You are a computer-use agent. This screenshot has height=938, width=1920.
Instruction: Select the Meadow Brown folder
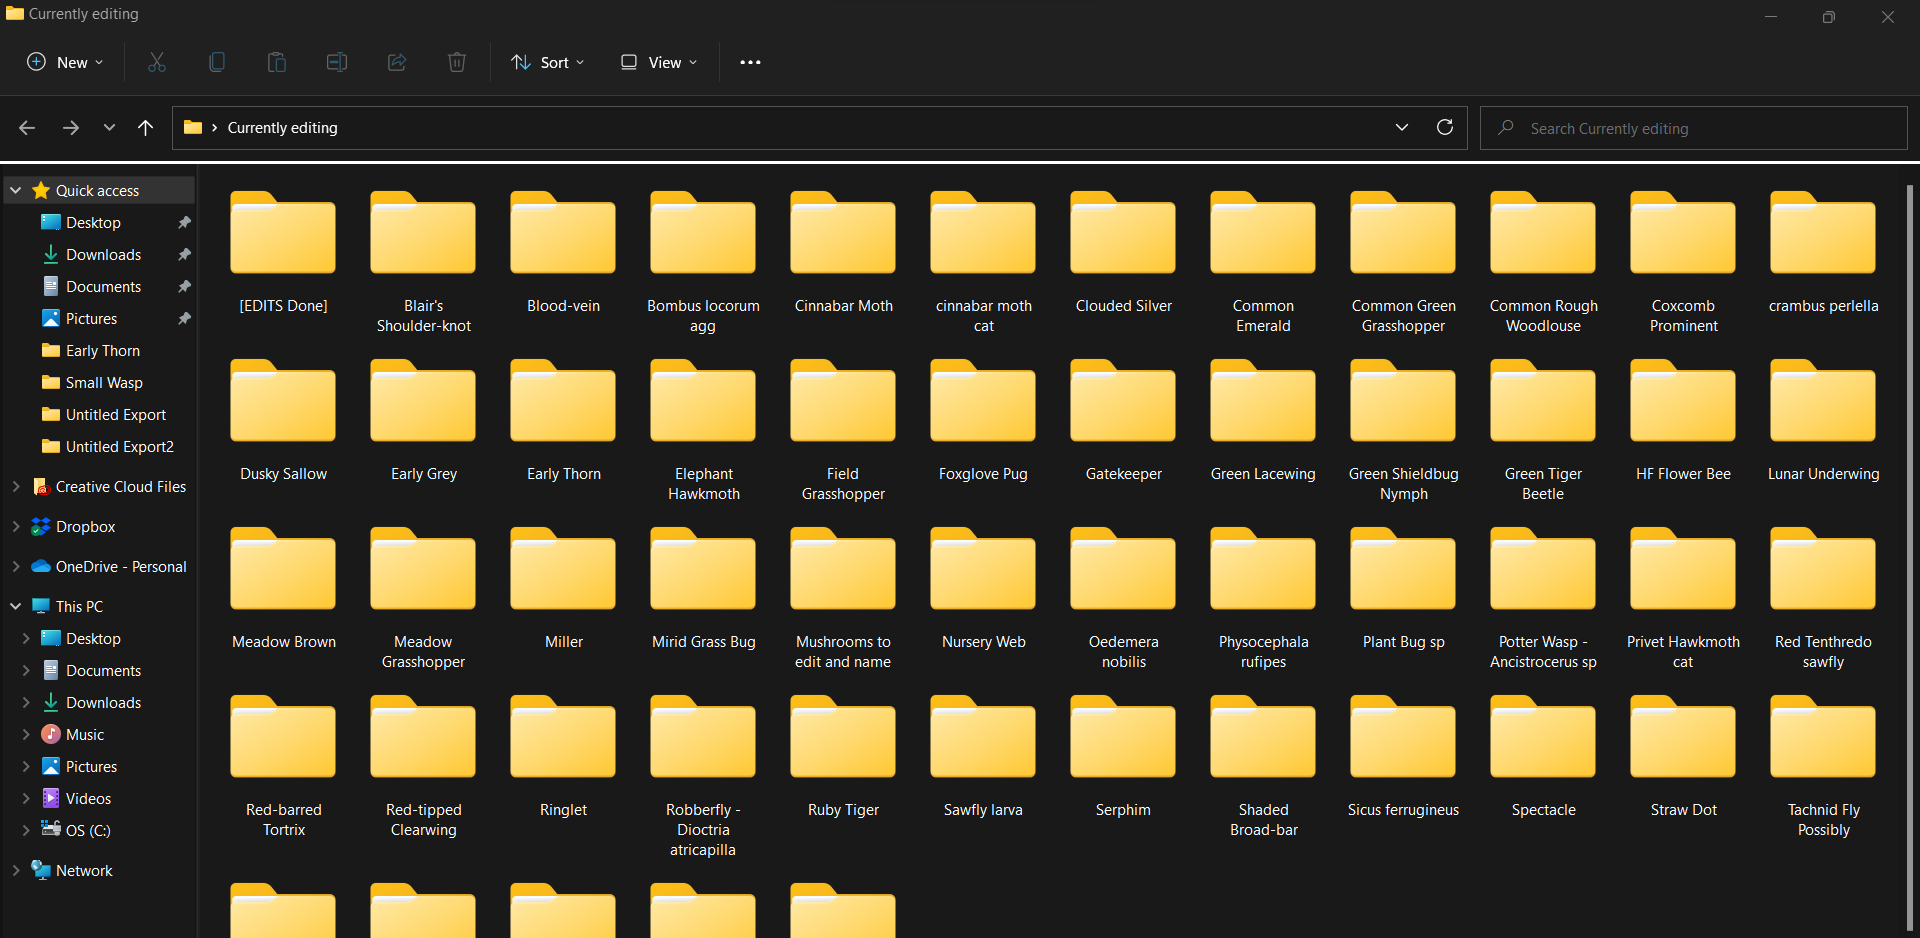pos(283,587)
